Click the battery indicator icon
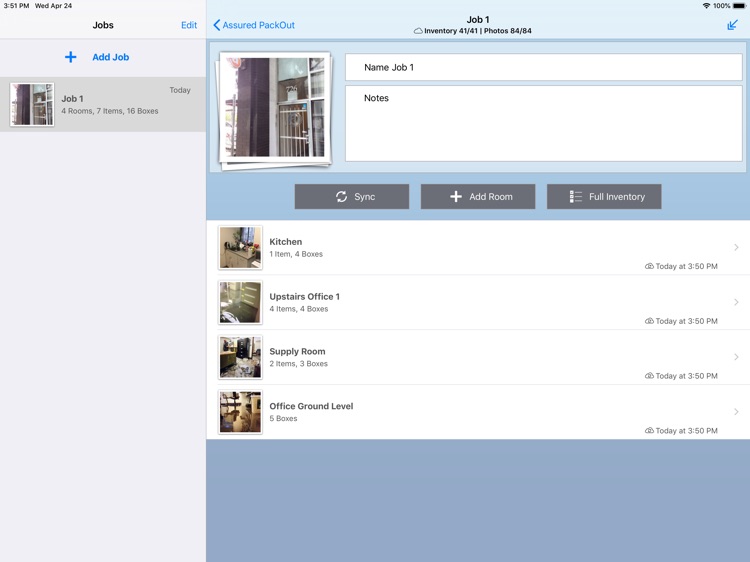 click(739, 6)
